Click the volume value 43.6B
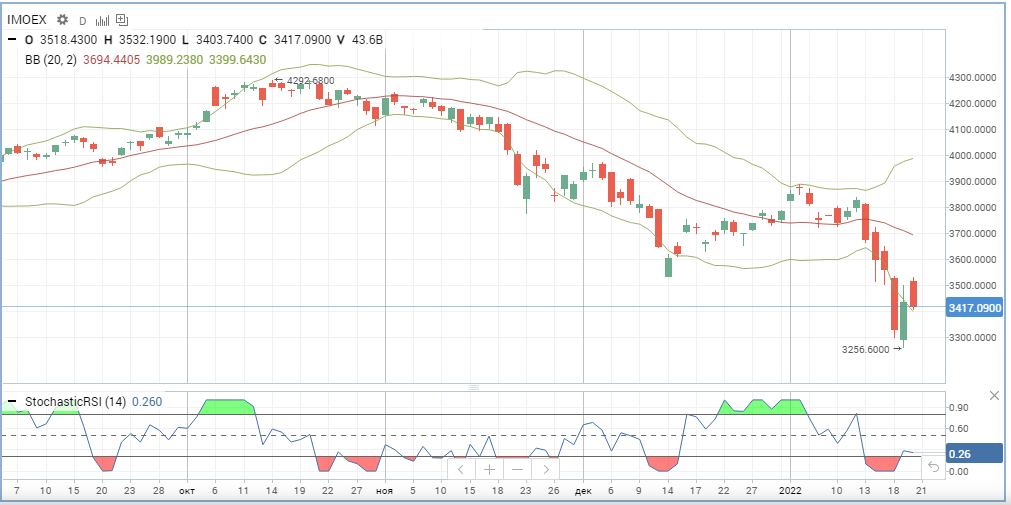This screenshot has width=1011, height=505. click(367, 40)
